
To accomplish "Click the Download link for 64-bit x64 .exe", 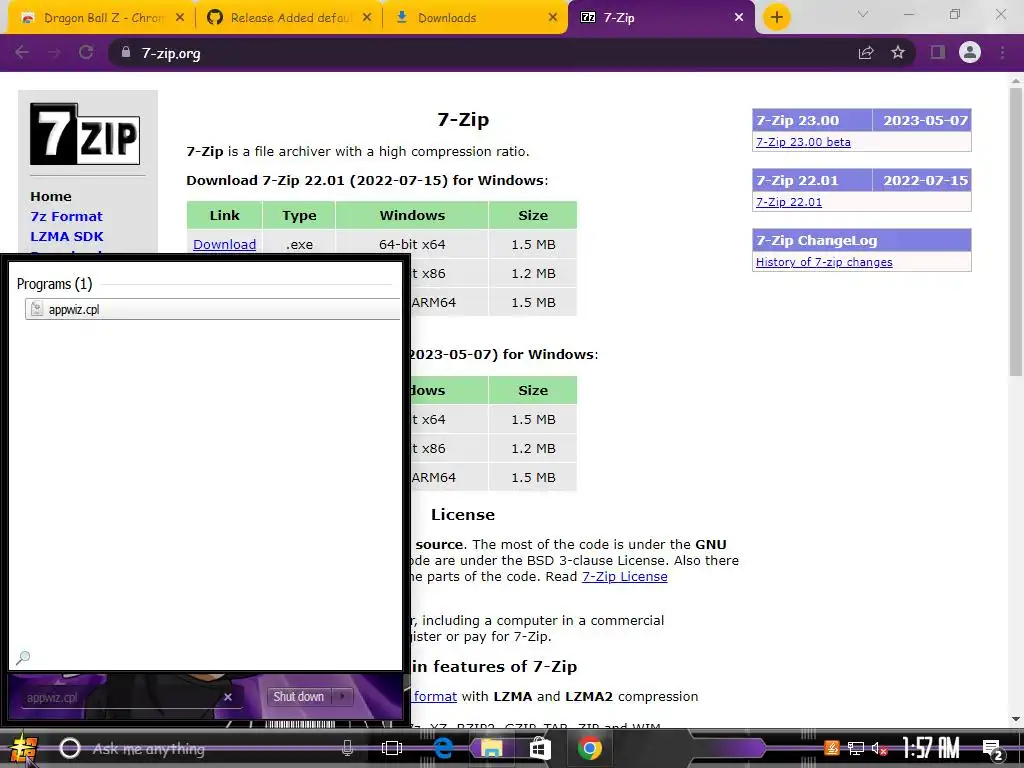I will pyautogui.click(x=225, y=244).
